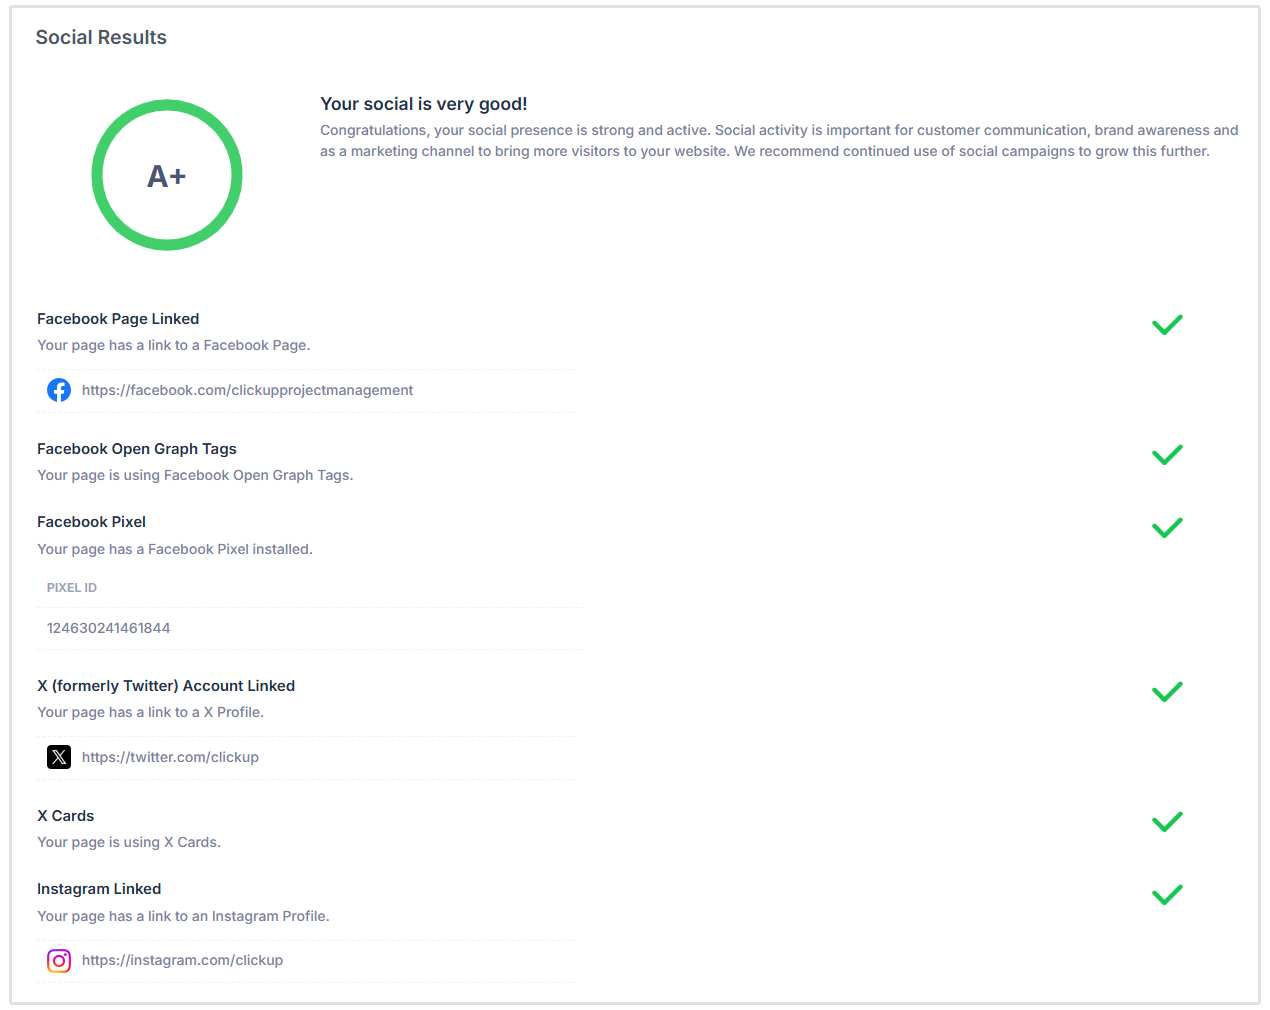Expand the Facebook Pixel section
1270x1010 pixels.
click(x=91, y=521)
